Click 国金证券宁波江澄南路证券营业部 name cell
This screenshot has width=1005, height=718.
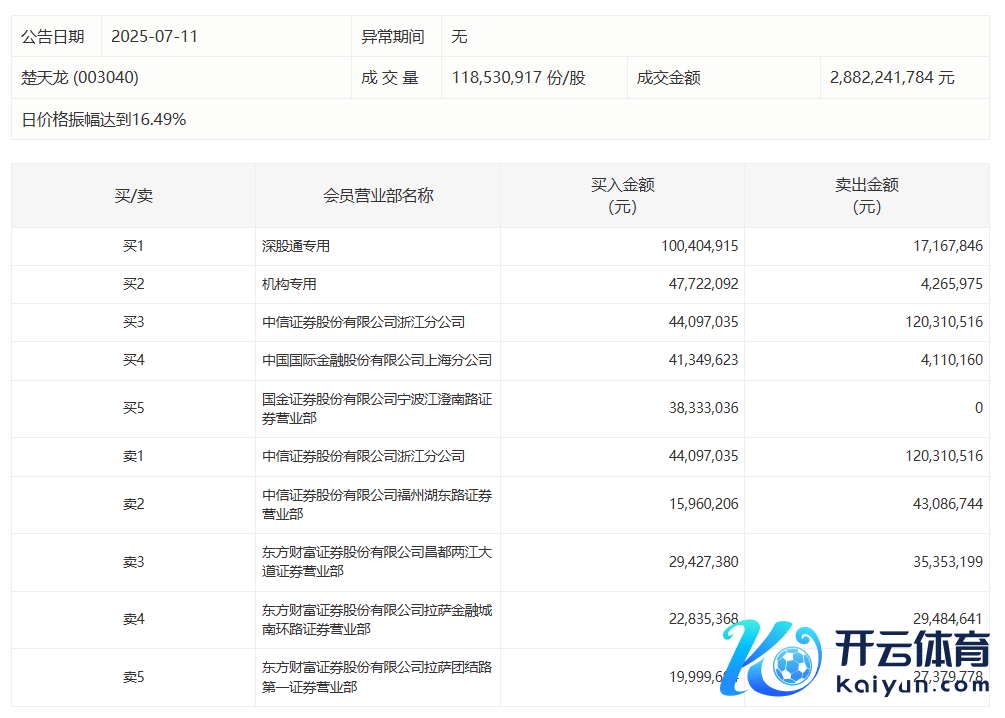coord(377,408)
